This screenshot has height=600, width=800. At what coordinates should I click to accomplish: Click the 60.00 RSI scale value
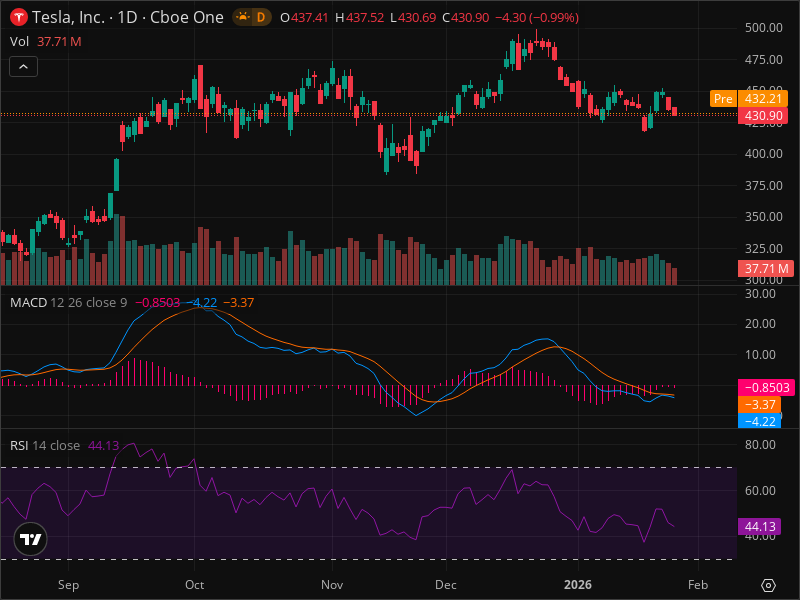(760, 491)
